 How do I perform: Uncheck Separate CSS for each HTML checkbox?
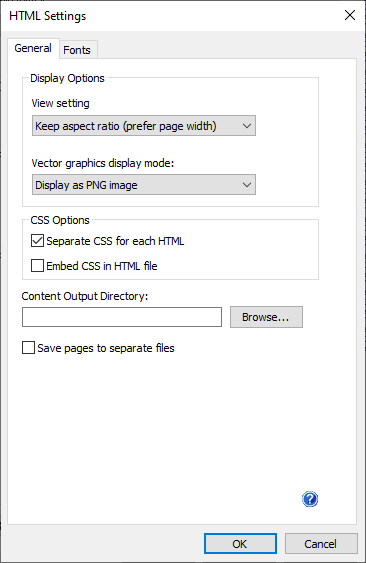[x=37, y=241]
